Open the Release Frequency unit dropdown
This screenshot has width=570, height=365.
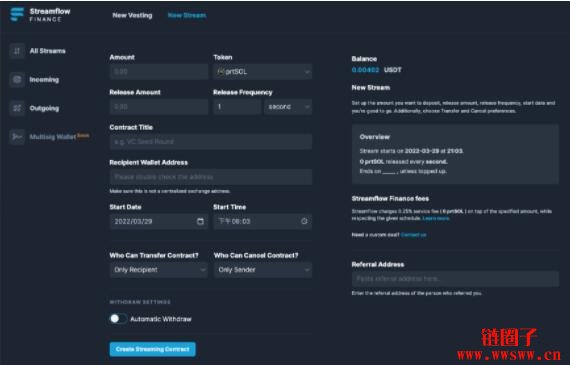coord(288,107)
